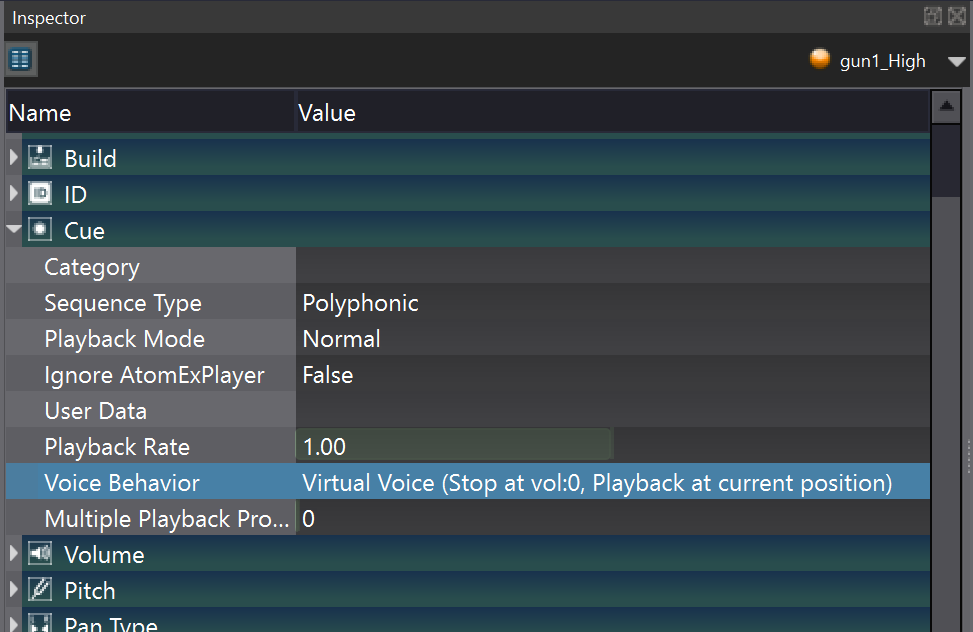Click the Pitch section icon
Image resolution: width=973 pixels, height=632 pixels.
40,590
